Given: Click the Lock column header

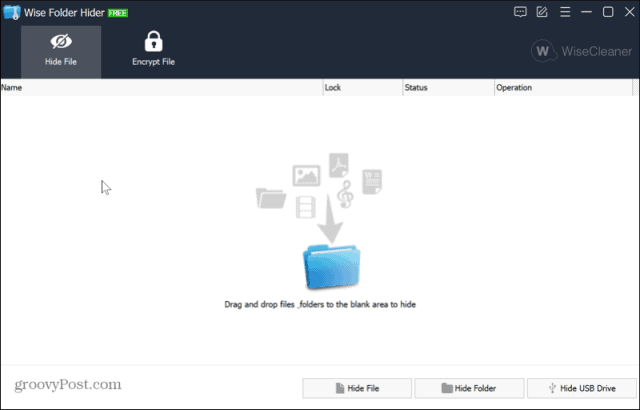Looking at the screenshot, I should tap(363, 88).
